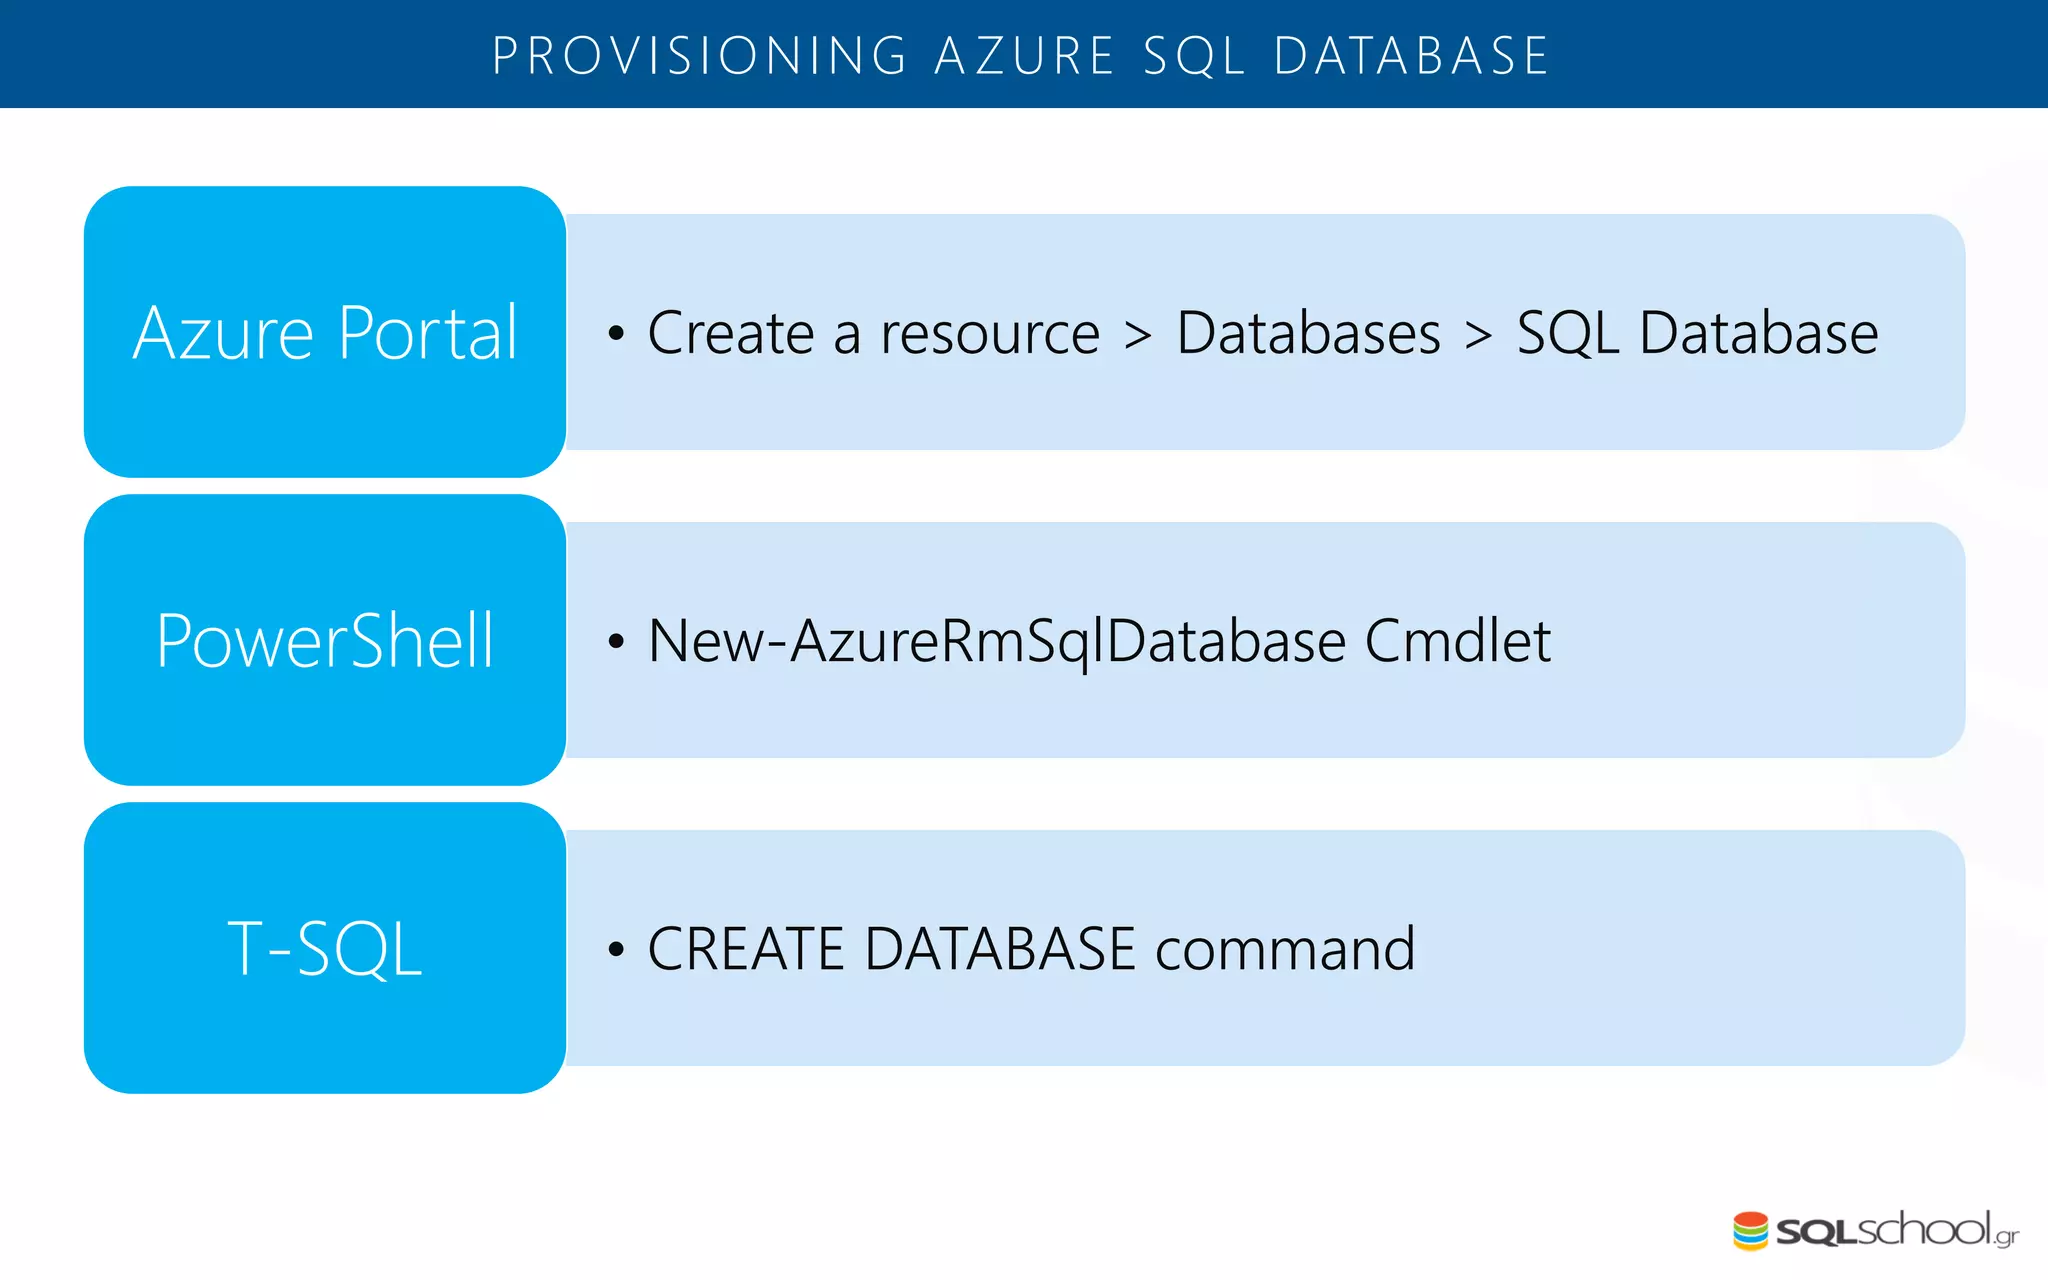Click the arrow between Create a resource and Databases

coord(1138,337)
